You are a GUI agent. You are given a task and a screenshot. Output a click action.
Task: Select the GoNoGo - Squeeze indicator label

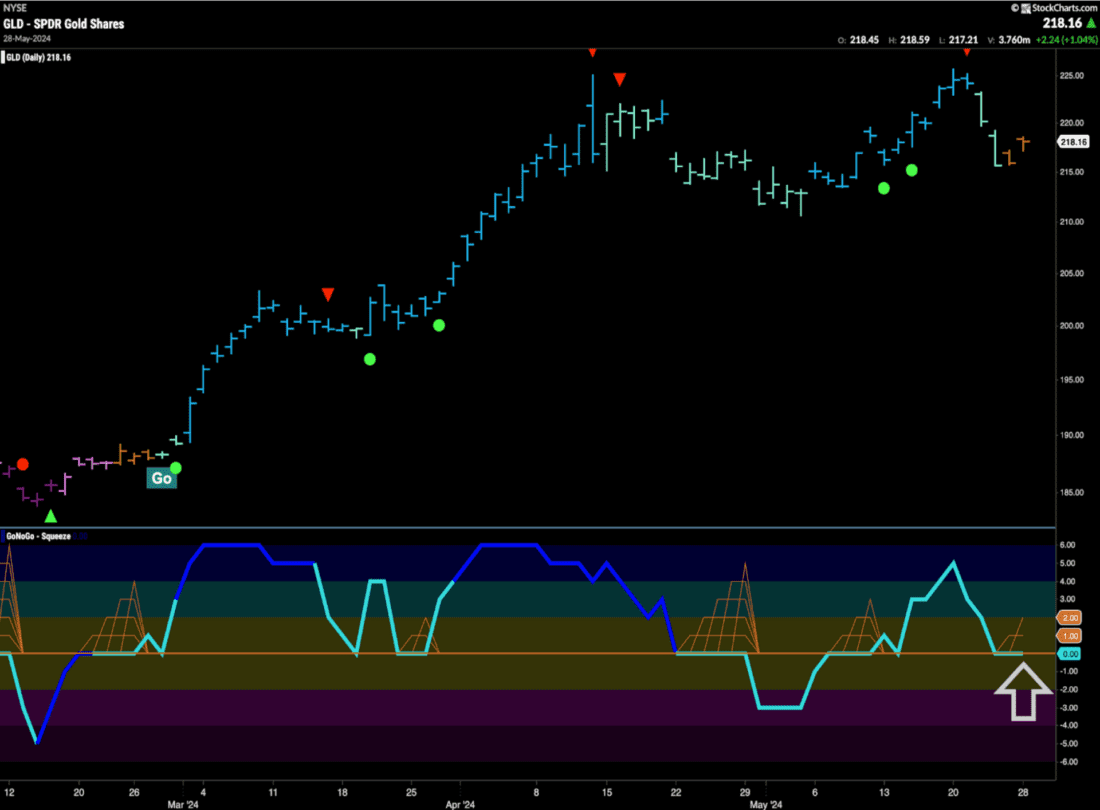42,536
